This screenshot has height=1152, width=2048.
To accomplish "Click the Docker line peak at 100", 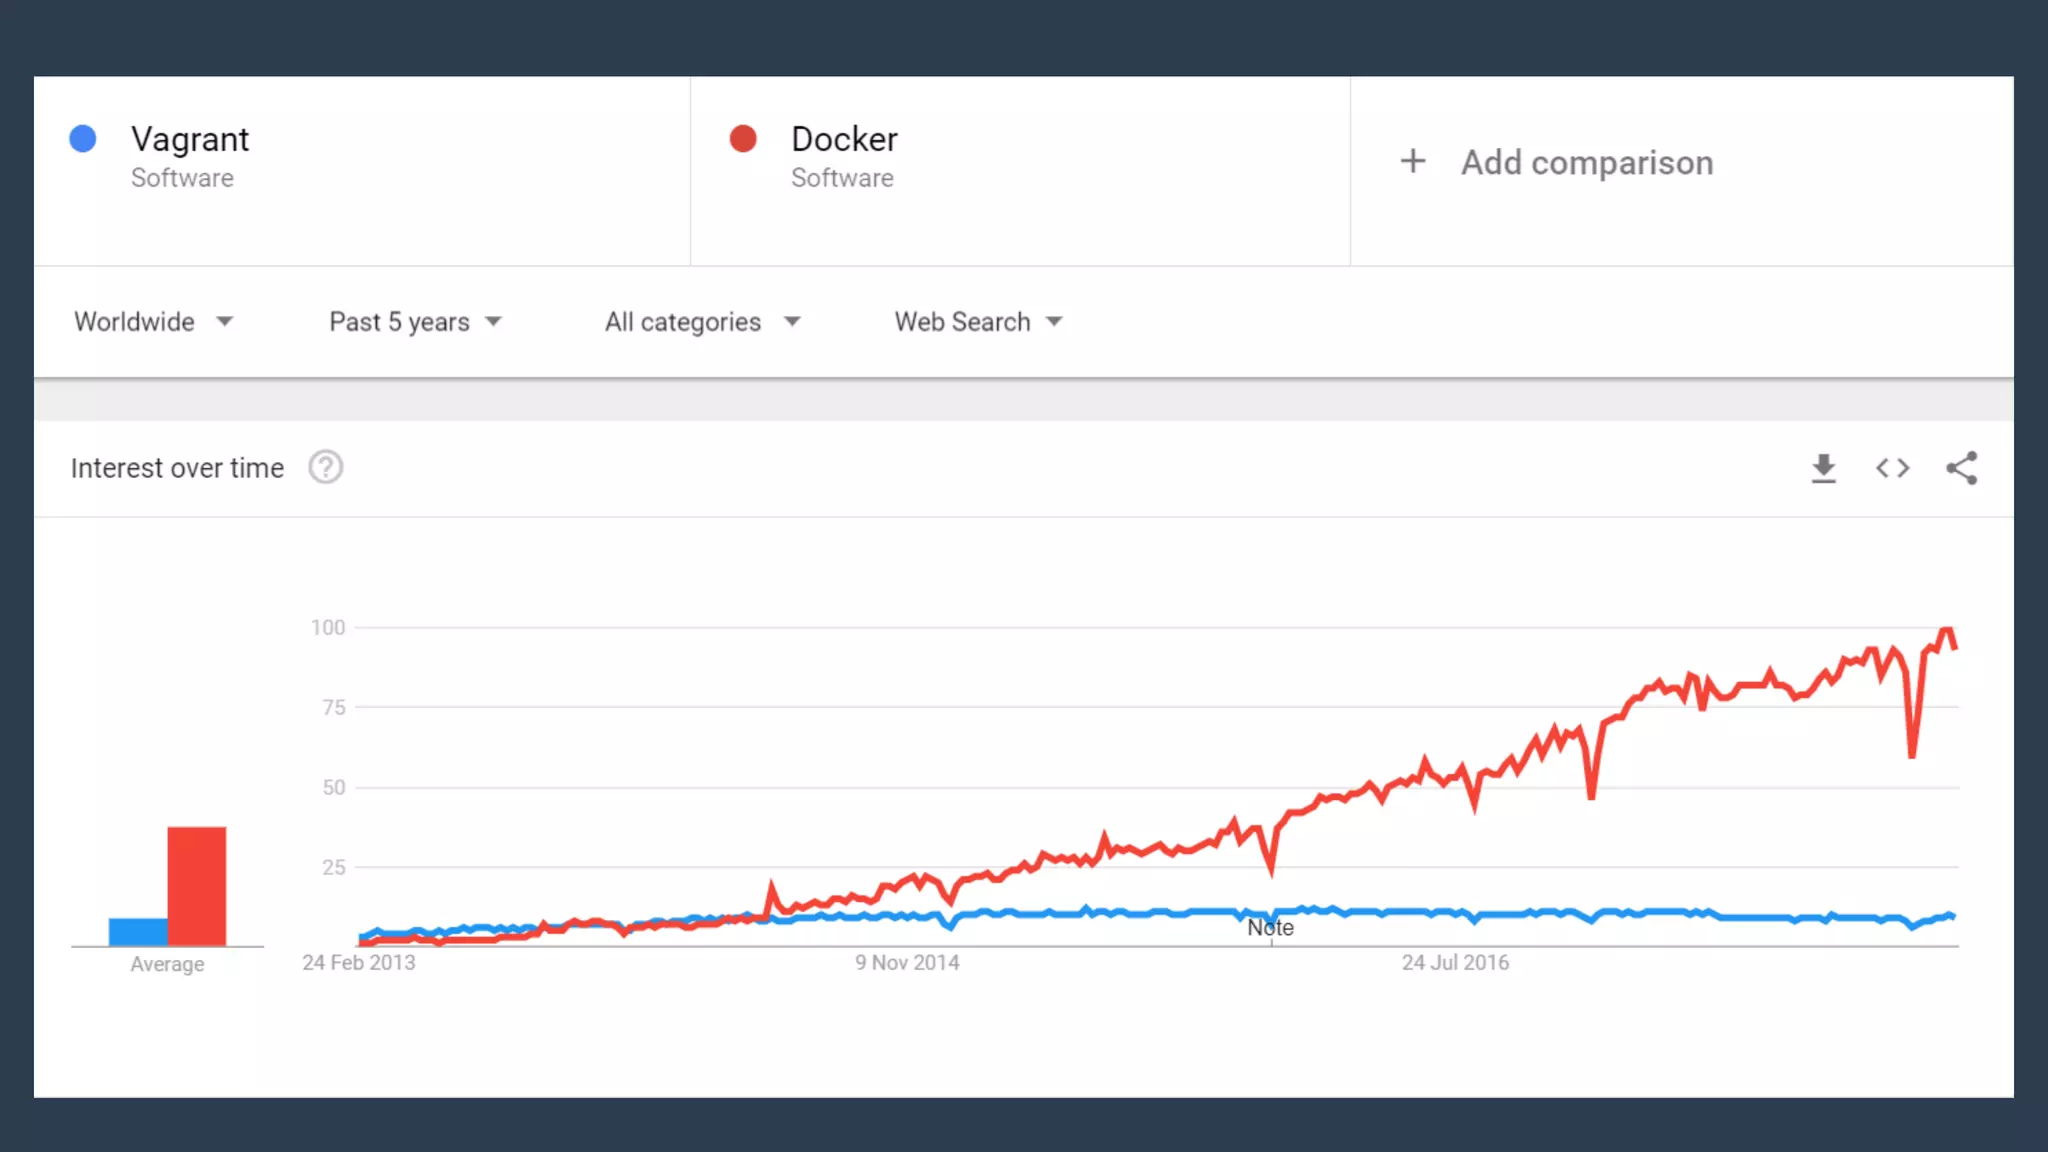I will pyautogui.click(x=1946, y=631).
